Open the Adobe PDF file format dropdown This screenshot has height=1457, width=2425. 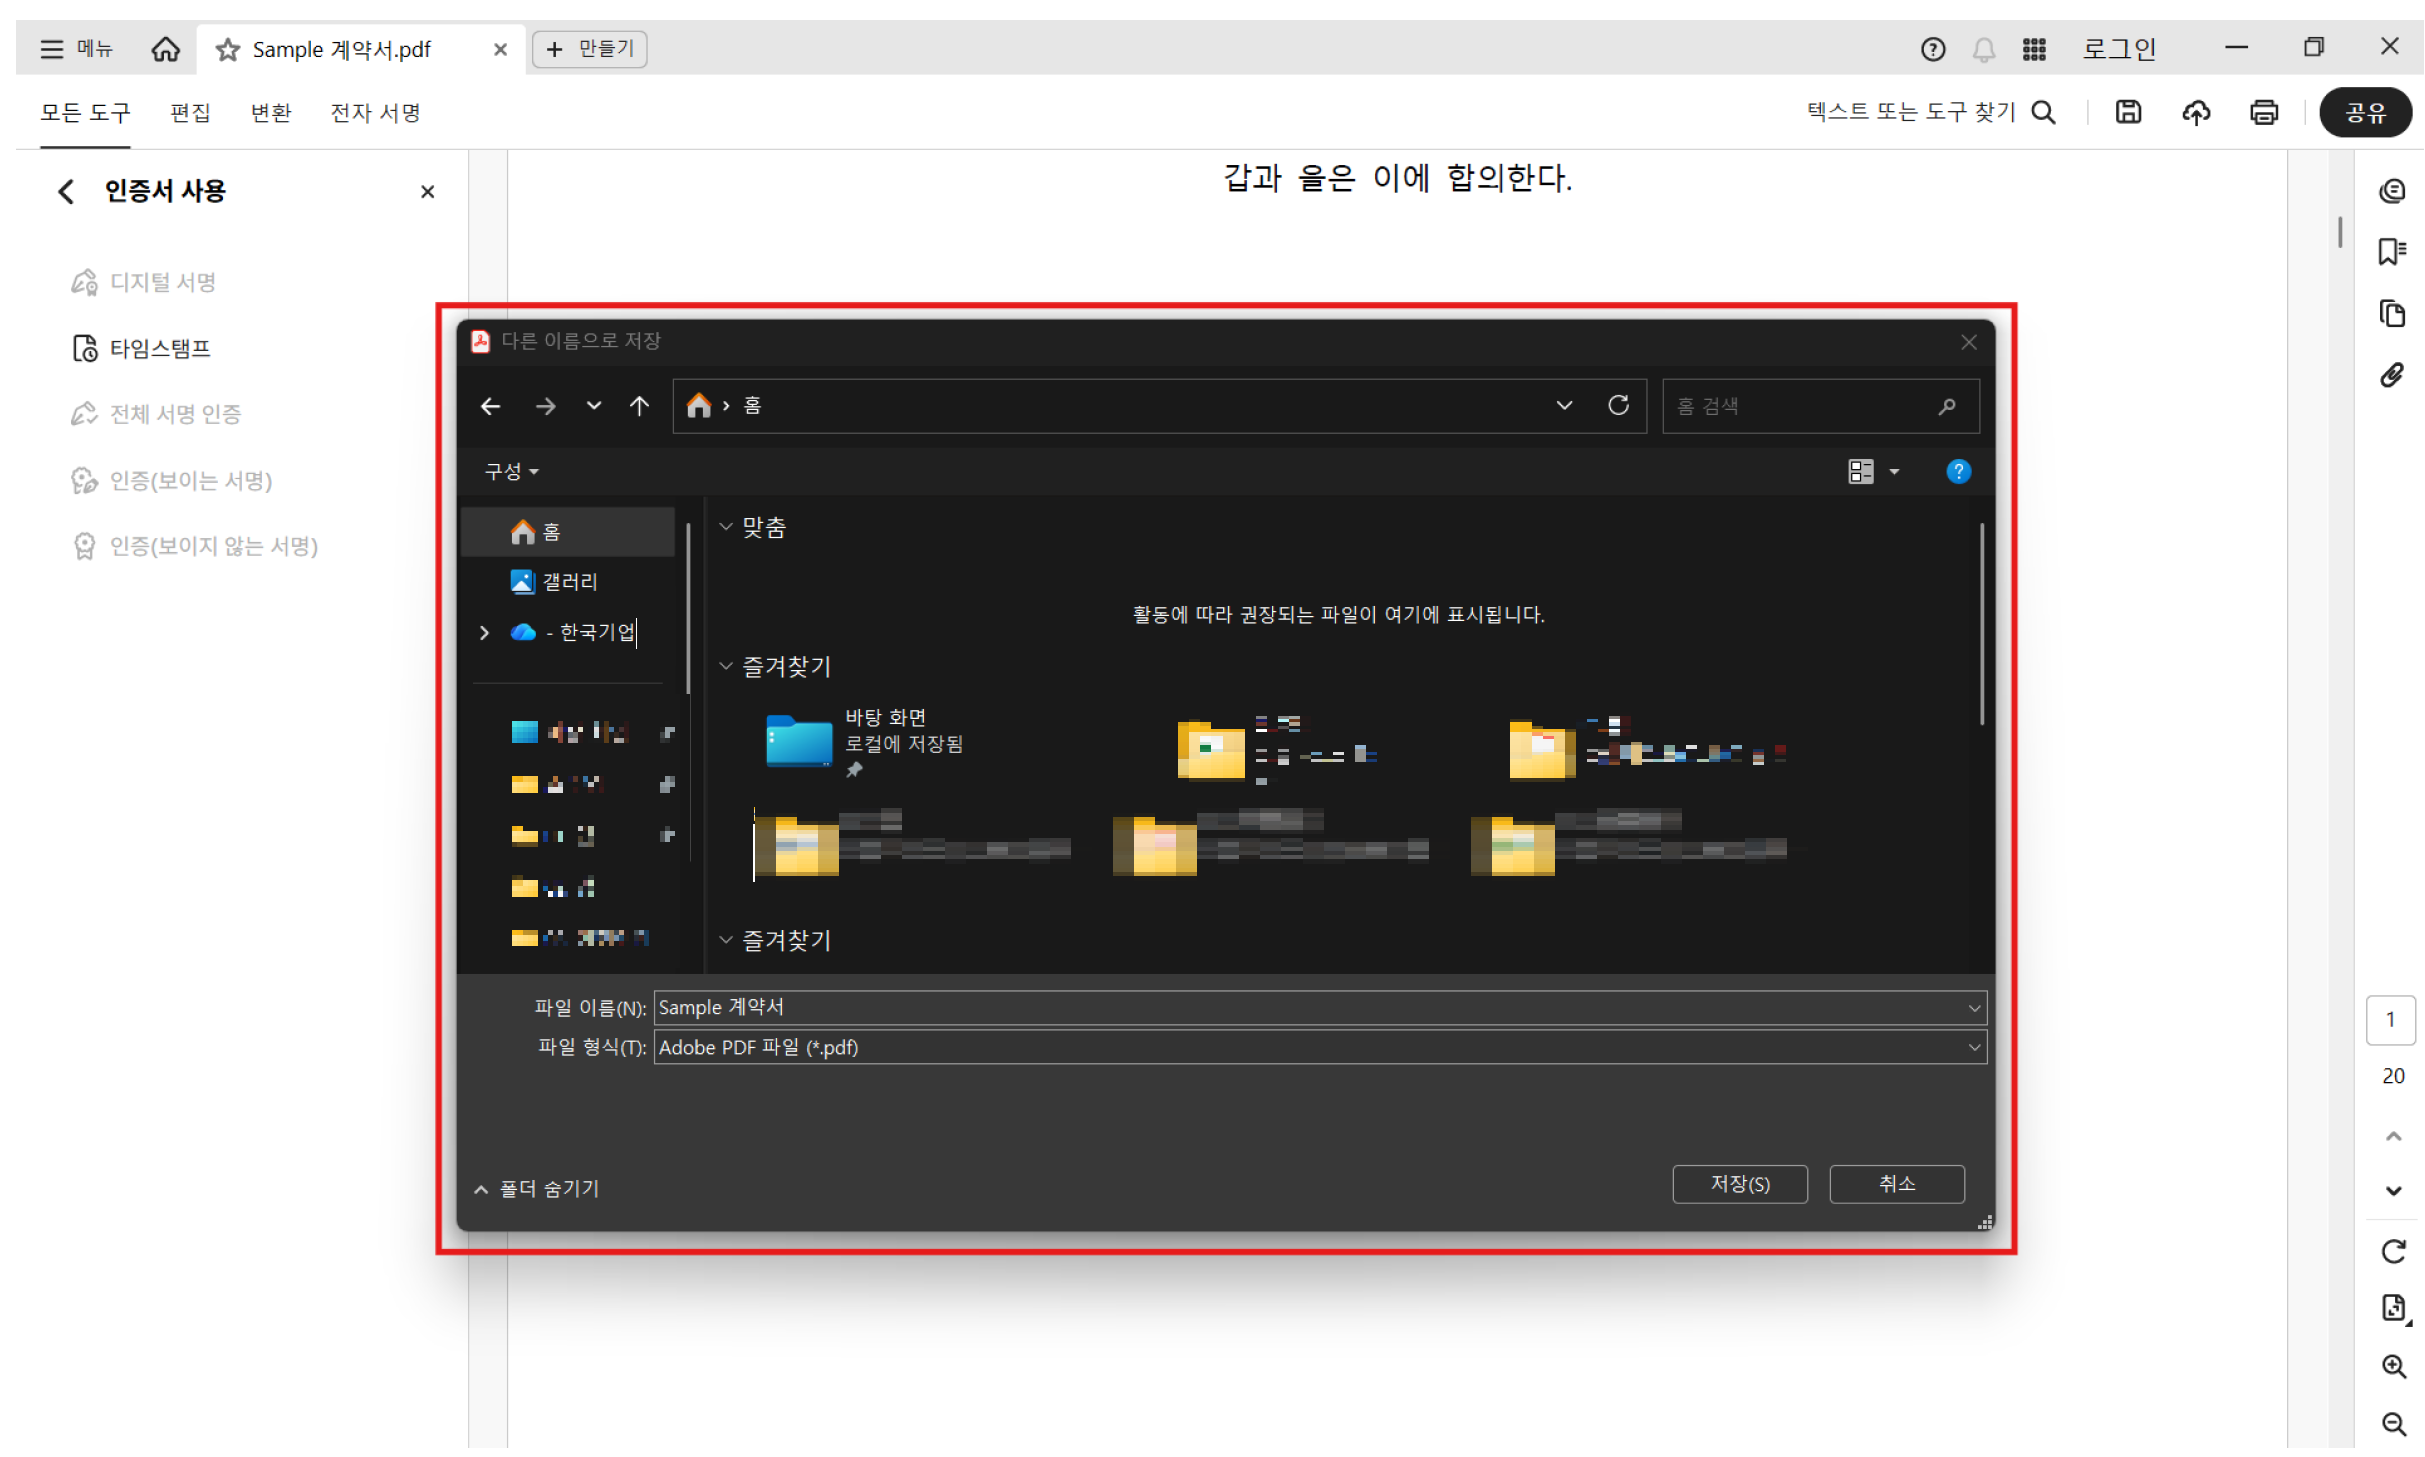point(1974,1047)
